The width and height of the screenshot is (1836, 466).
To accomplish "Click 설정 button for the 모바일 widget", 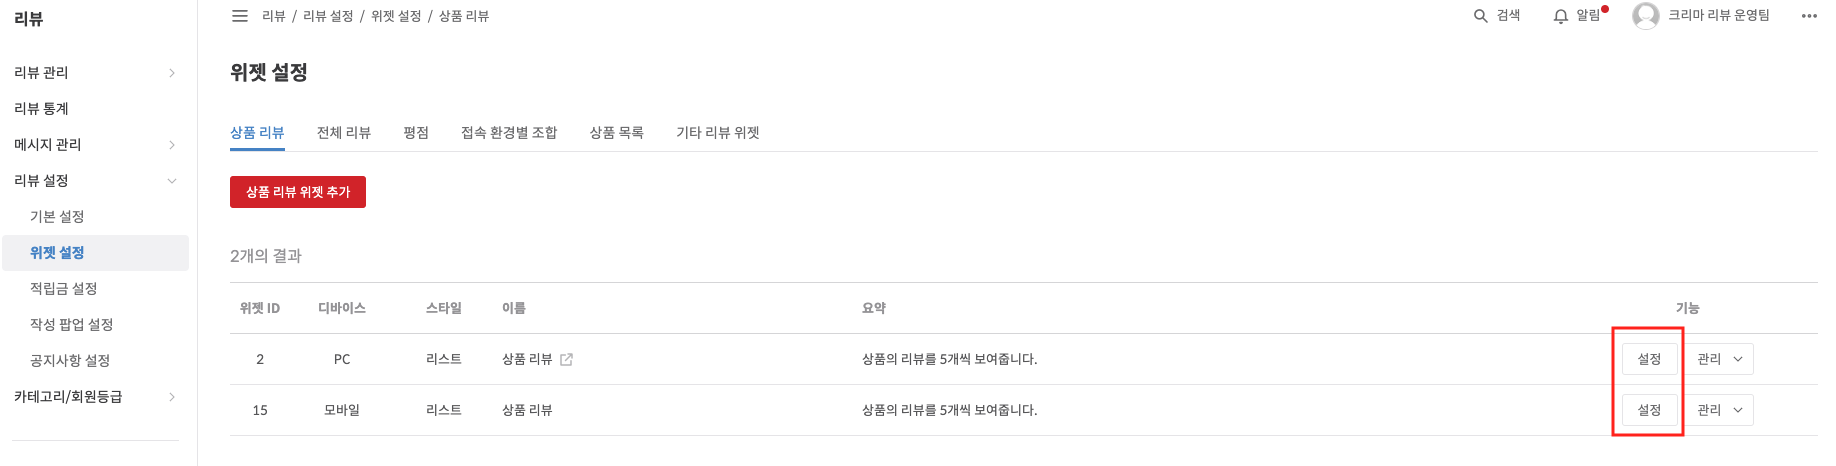I will 1649,410.
